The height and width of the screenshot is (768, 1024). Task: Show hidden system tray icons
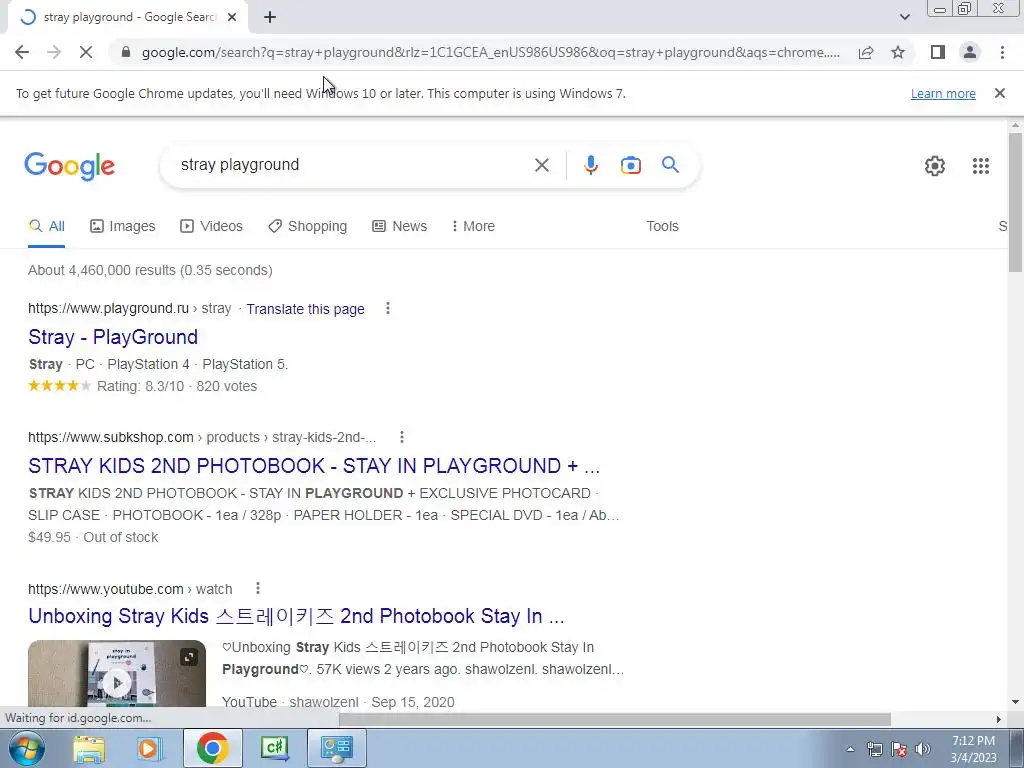(850, 749)
